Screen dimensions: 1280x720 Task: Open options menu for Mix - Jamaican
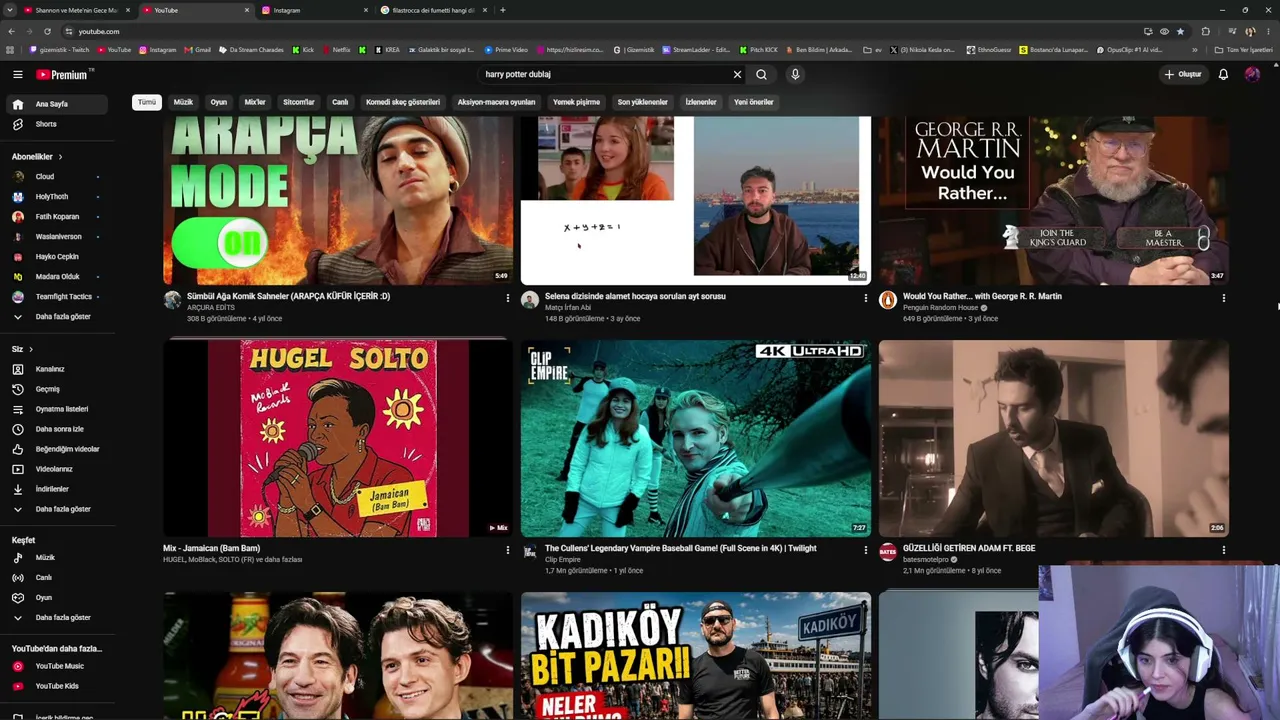tap(507, 550)
